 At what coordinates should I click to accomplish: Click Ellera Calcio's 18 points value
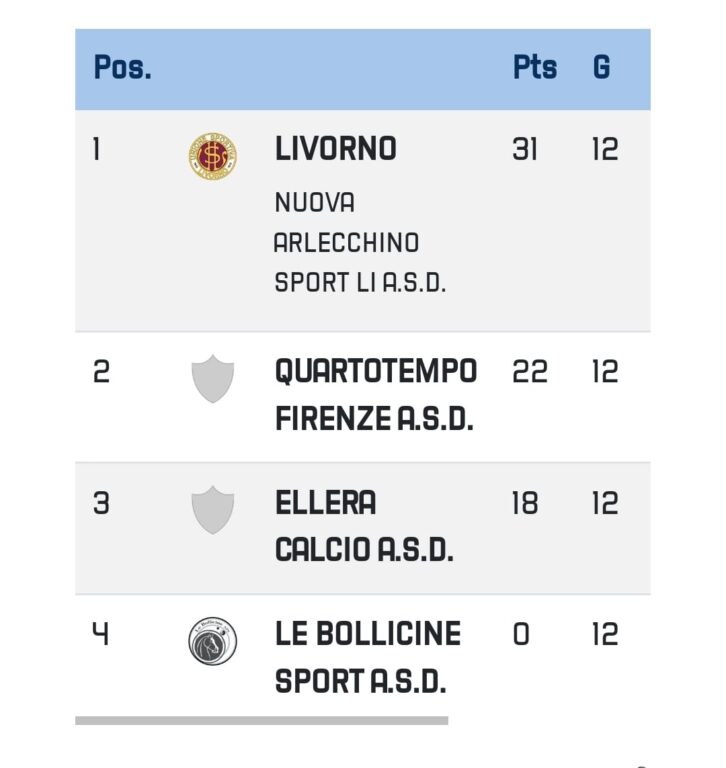click(x=524, y=503)
